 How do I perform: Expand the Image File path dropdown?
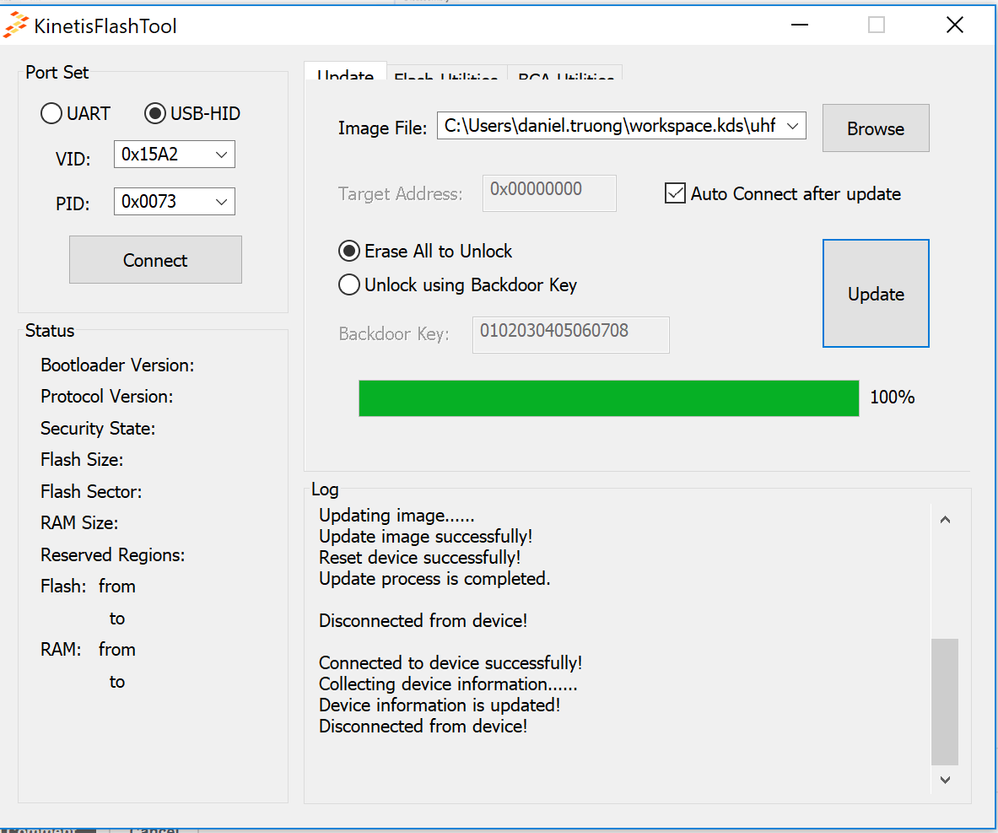[x=792, y=125]
